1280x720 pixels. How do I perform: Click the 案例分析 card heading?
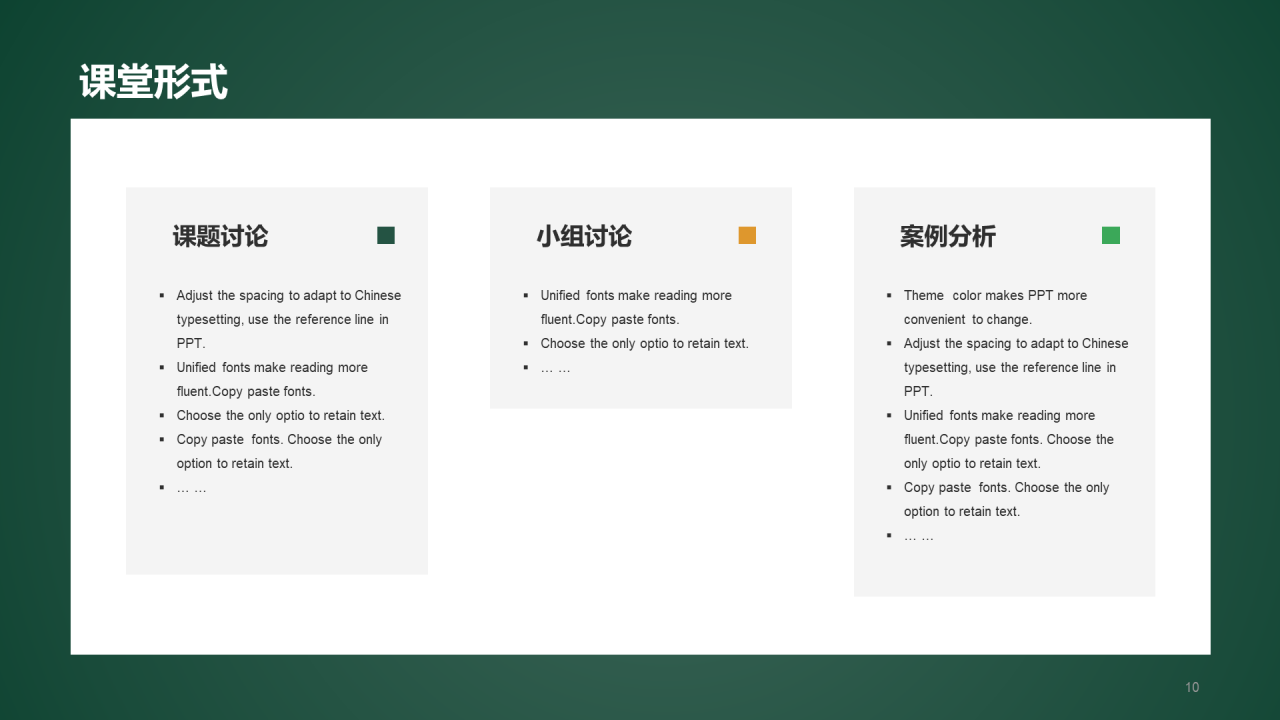(948, 237)
